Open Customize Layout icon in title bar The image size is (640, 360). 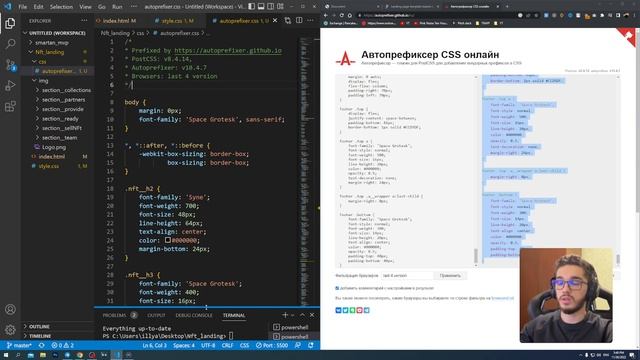[x=280, y=7]
